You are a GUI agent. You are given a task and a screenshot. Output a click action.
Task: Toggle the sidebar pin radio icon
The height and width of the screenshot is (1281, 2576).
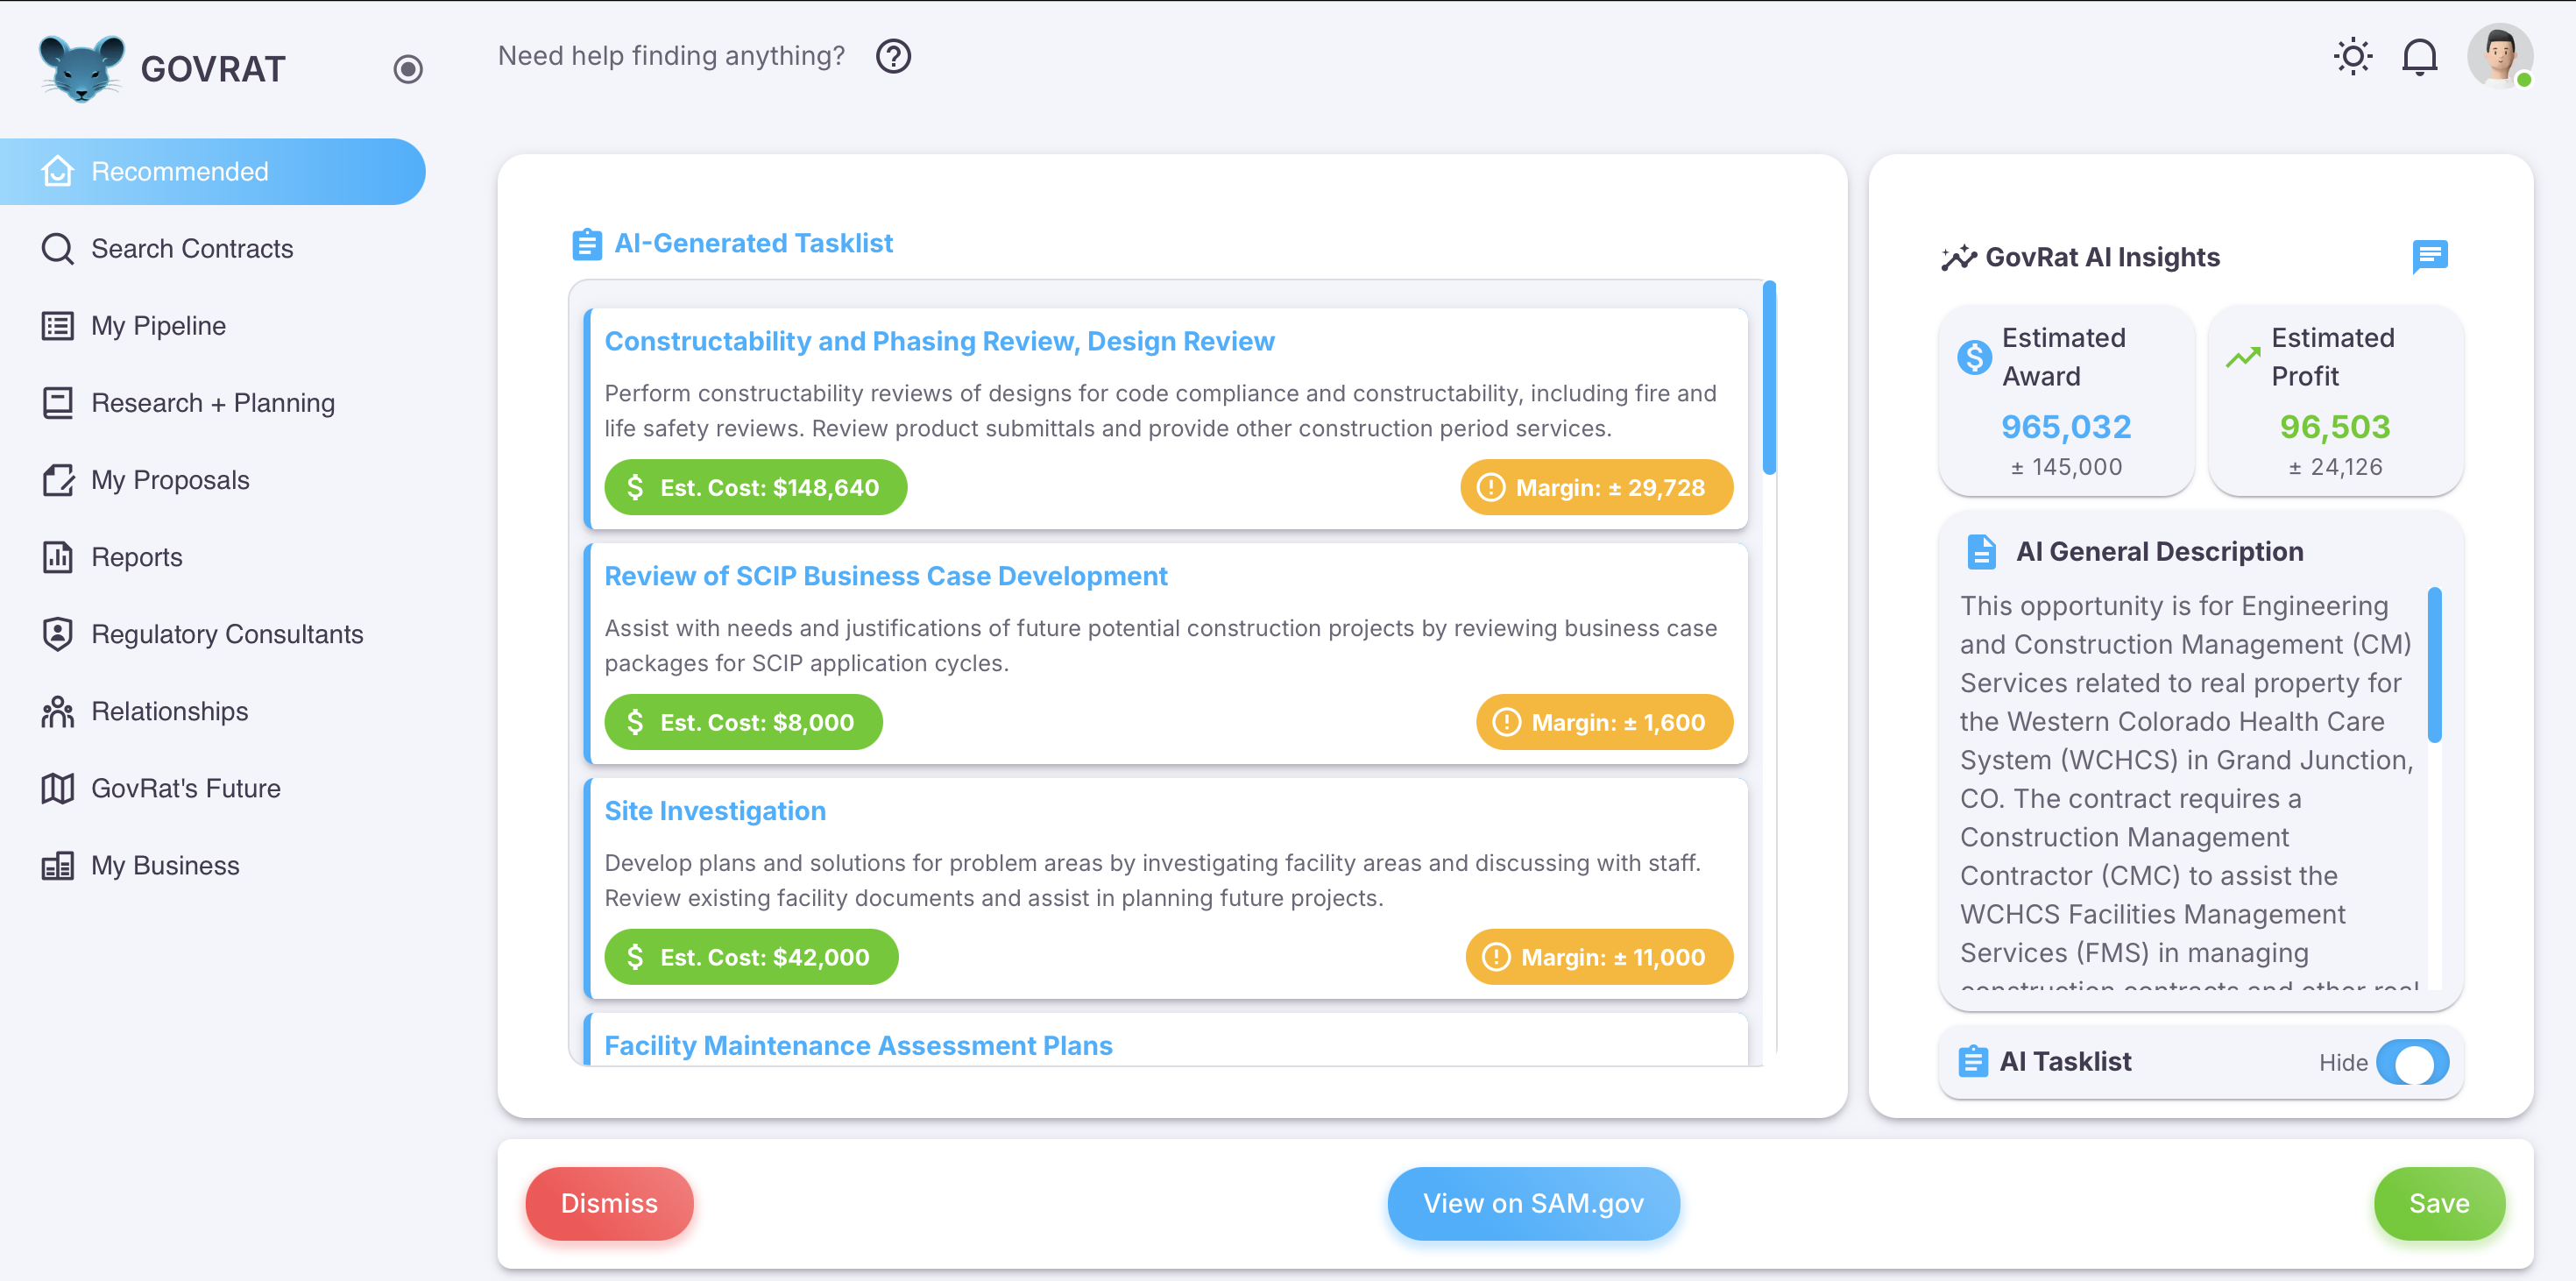coord(408,69)
